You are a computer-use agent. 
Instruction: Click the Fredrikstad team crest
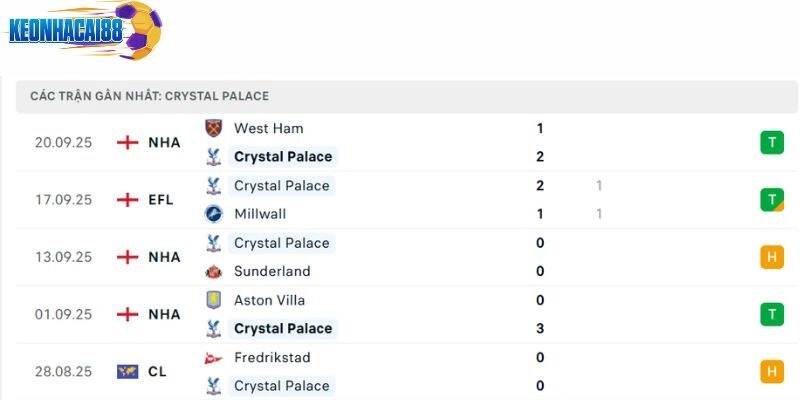pyautogui.click(x=212, y=357)
